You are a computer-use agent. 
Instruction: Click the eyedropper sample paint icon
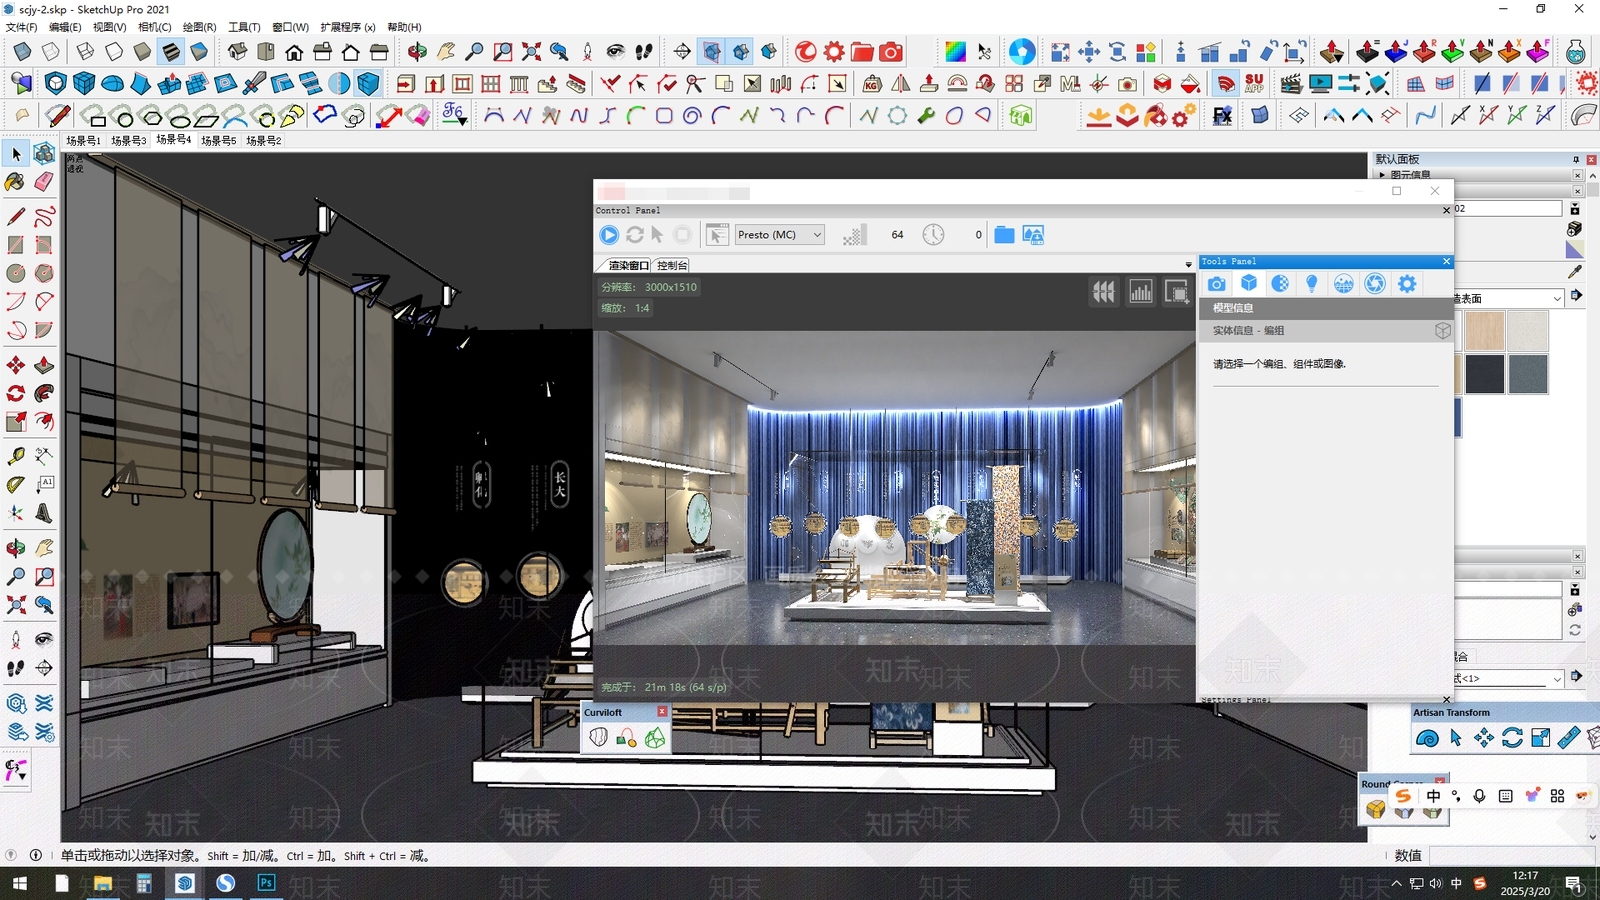tap(1575, 272)
